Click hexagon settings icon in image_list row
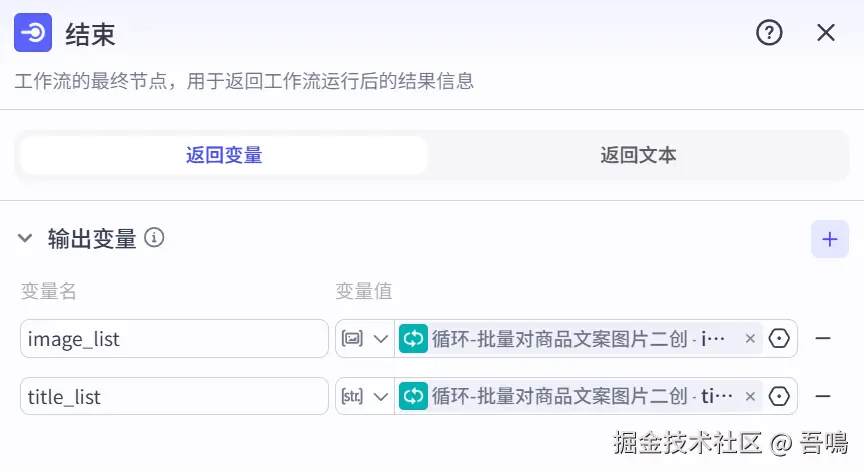The height and width of the screenshot is (472, 864). [x=780, y=339]
